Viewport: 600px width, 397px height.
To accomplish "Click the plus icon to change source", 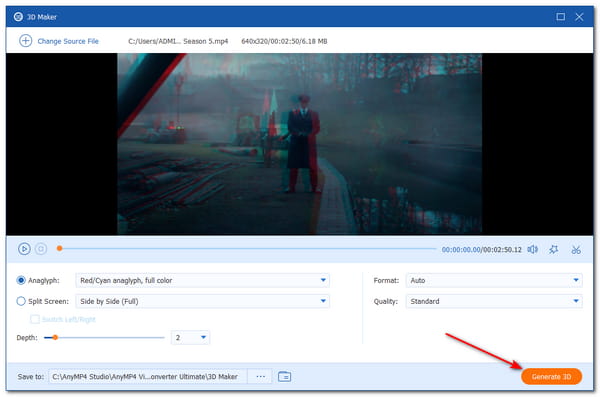I will (26, 41).
